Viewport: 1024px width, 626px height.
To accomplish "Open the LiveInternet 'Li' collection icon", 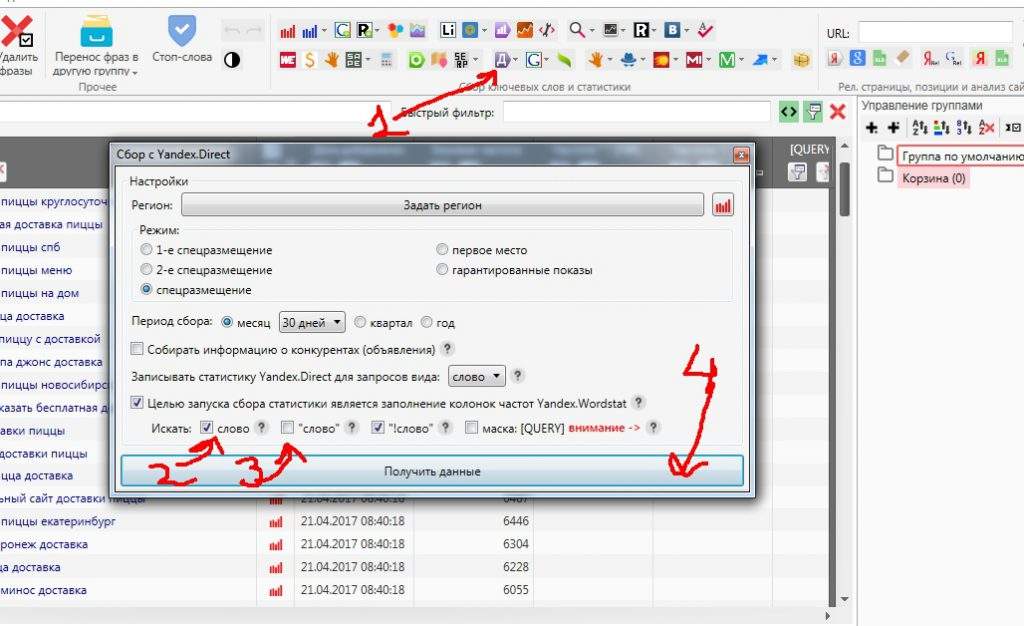I will 448,30.
